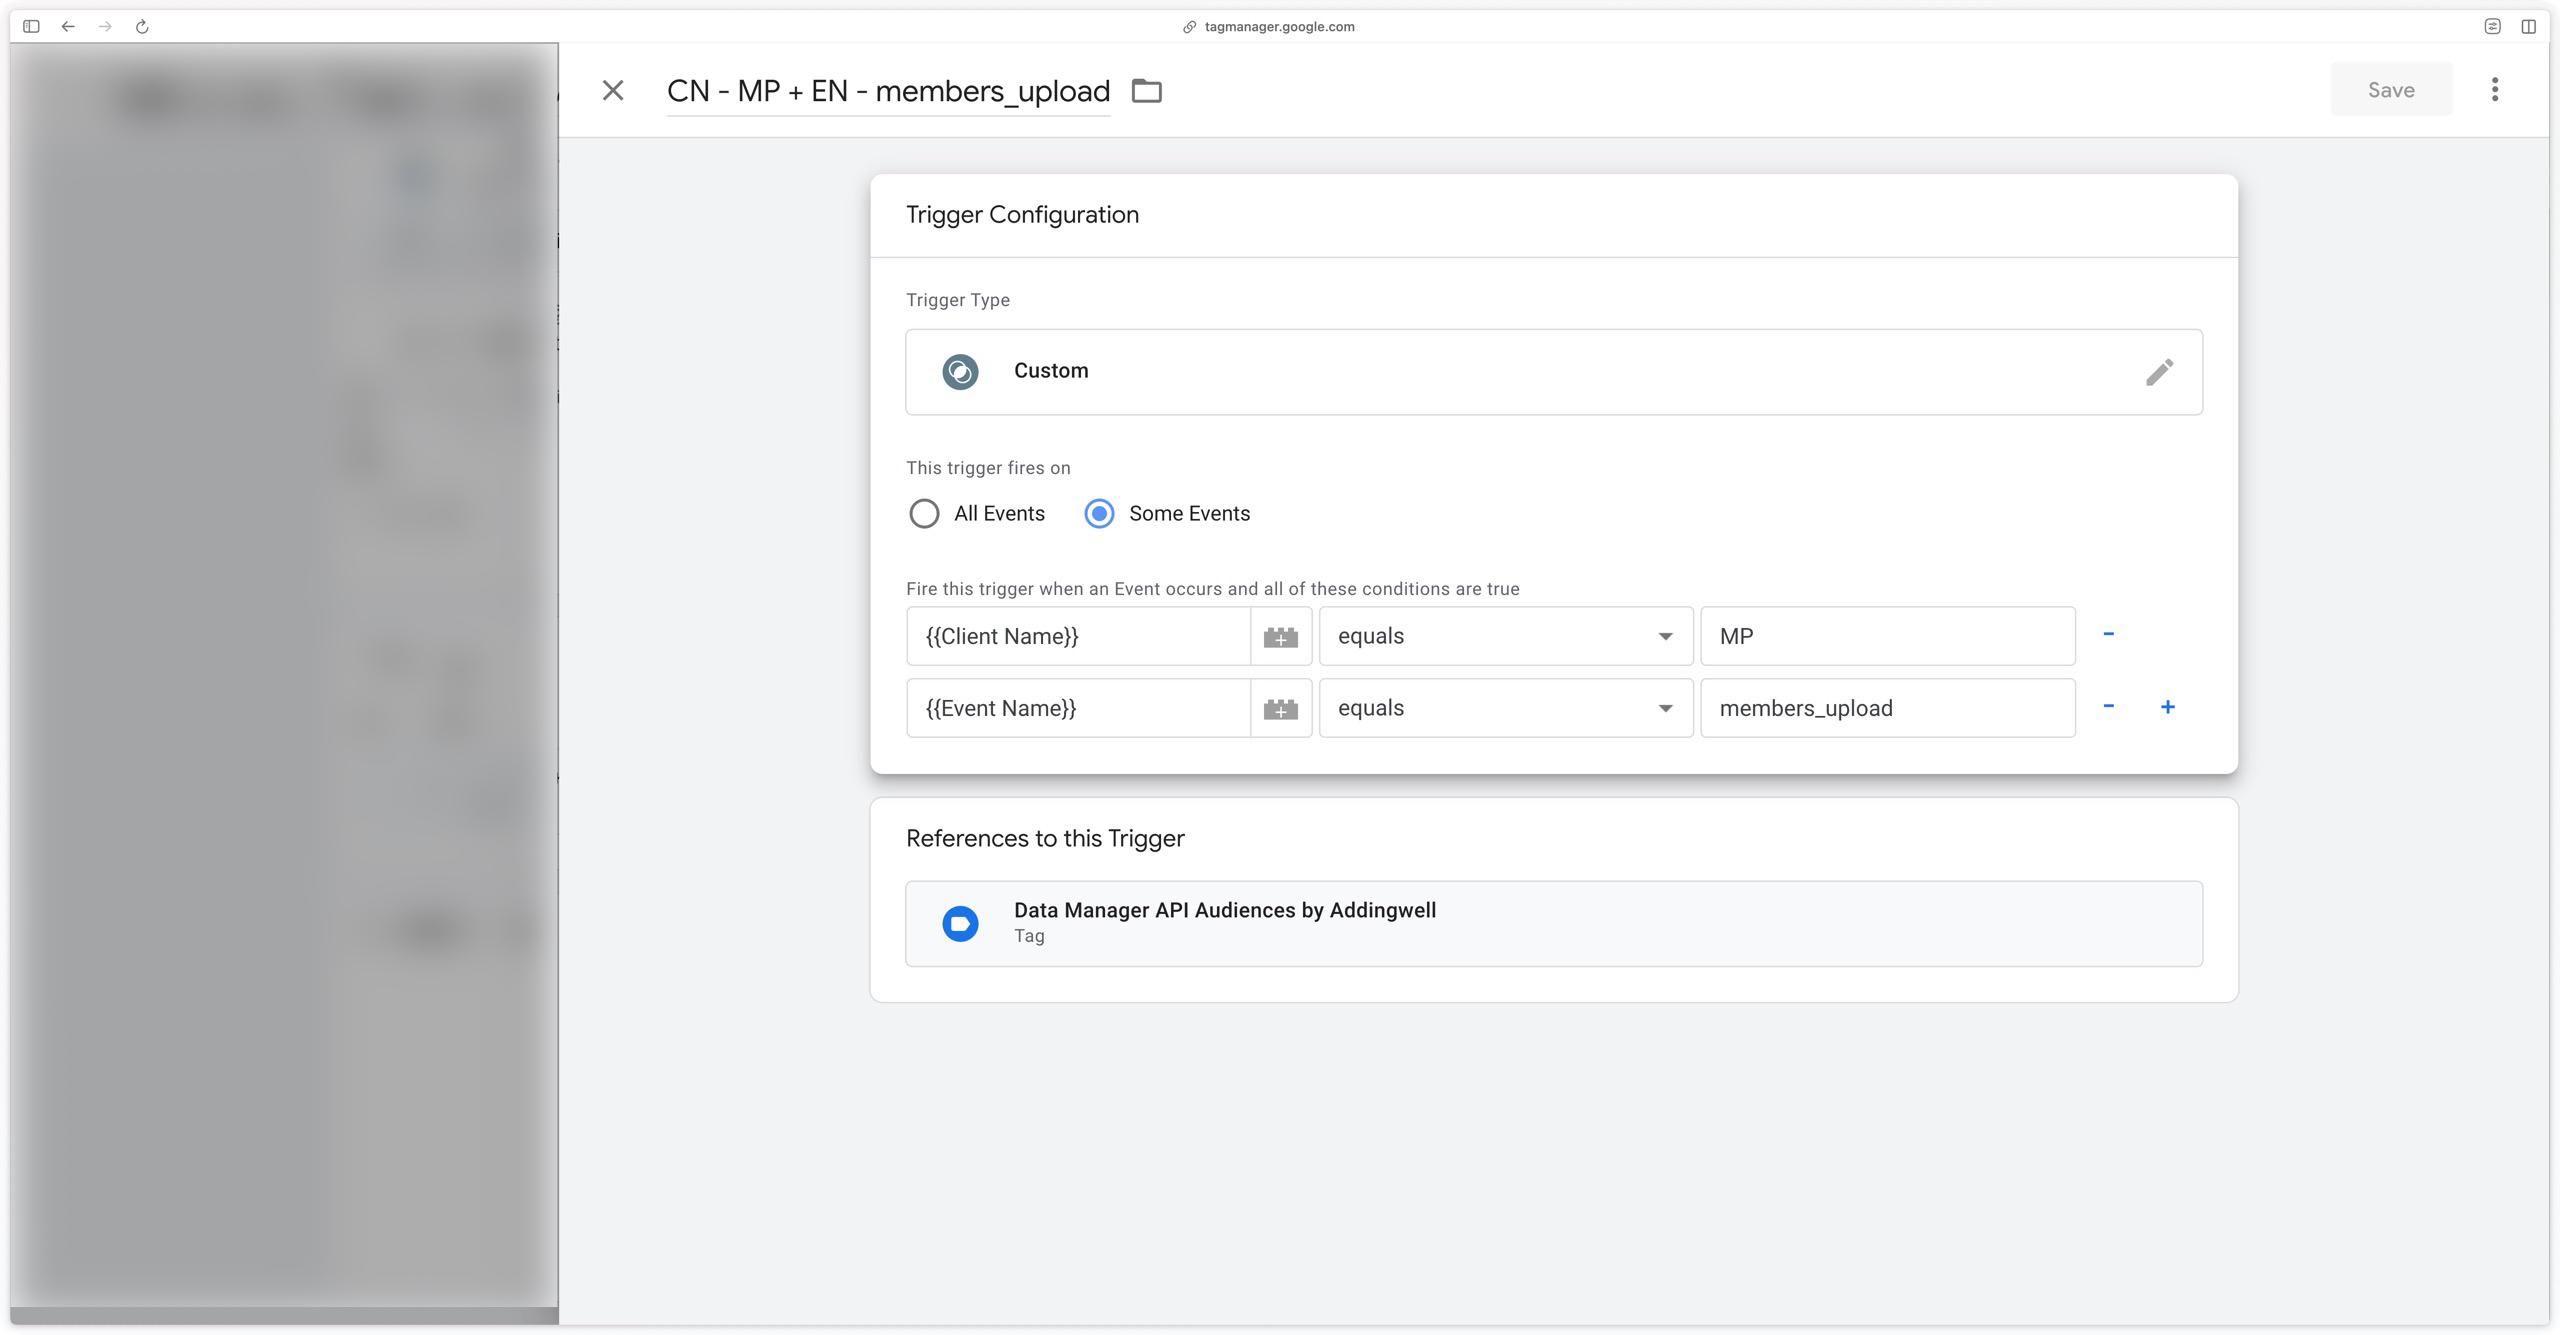Open variable picker for Event Name row

[x=1281, y=708]
